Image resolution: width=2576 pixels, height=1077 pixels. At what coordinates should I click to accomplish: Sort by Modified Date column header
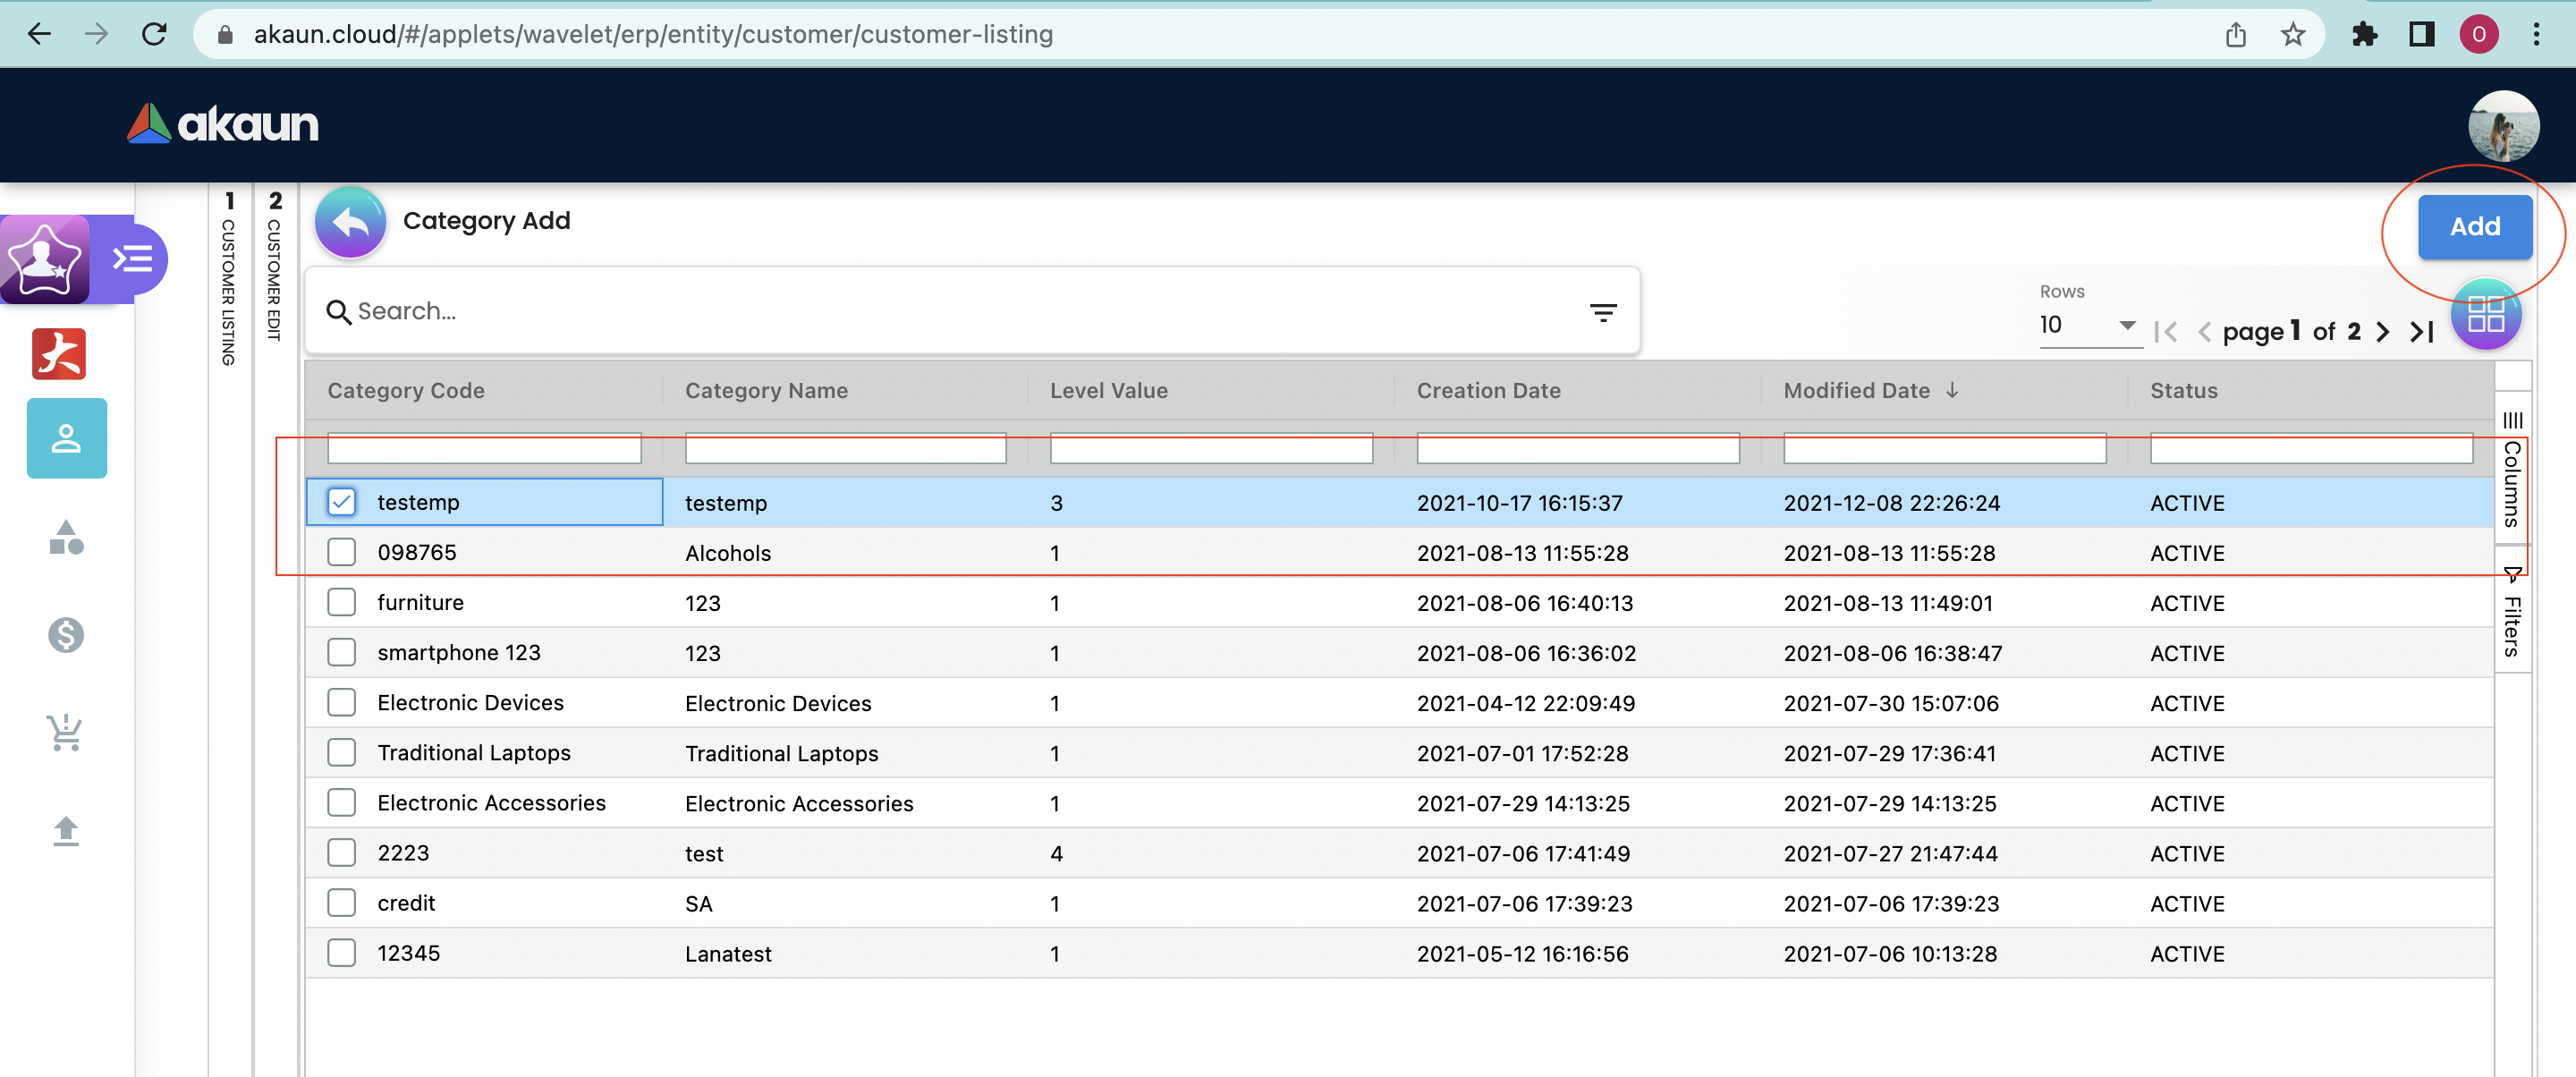coord(1857,391)
